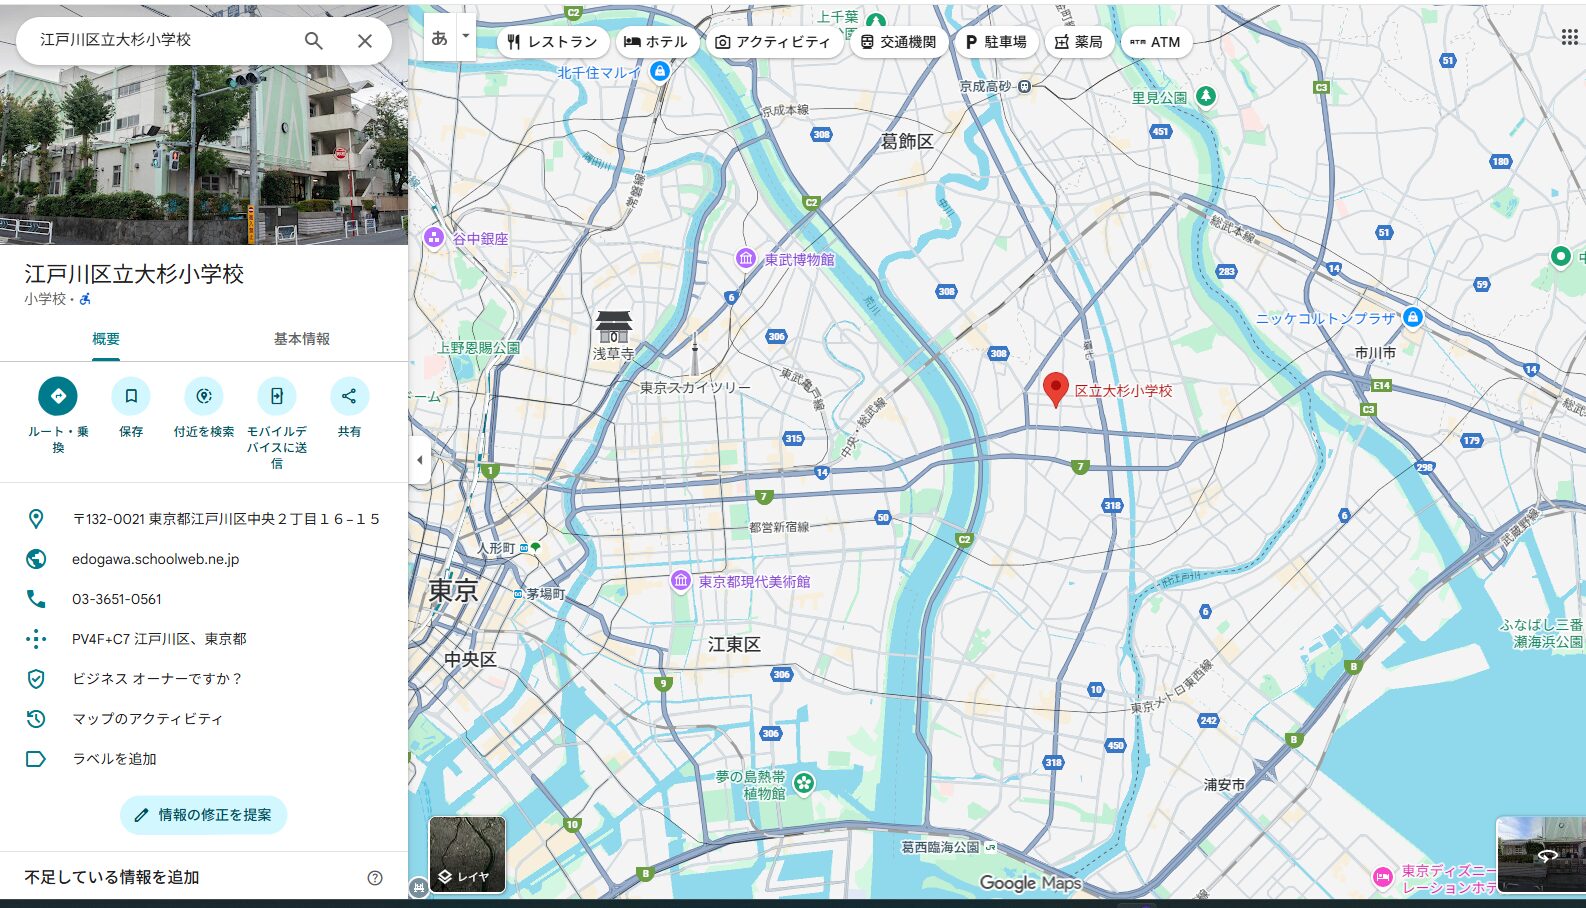Viewport: 1586px width, 908px height.
Task: Open the edogawa.schoolweb.ne.jp website link
Action: [x=155, y=559]
